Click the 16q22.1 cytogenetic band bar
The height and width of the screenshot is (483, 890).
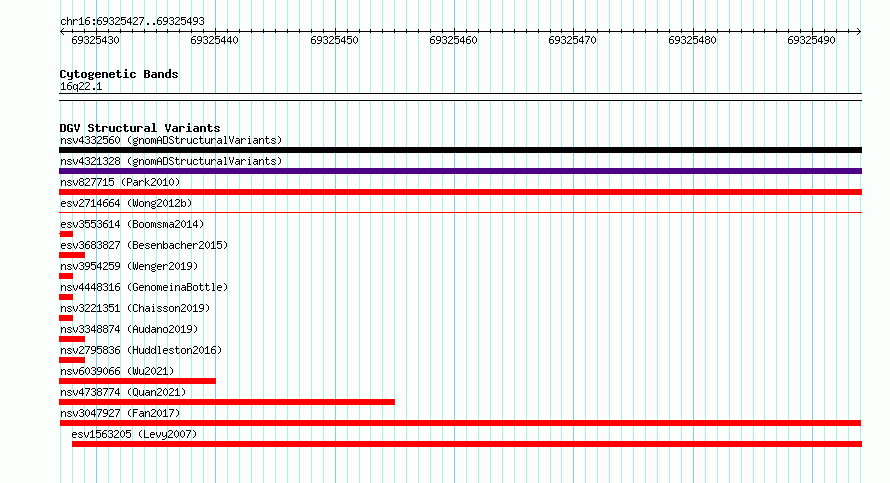tap(460, 97)
